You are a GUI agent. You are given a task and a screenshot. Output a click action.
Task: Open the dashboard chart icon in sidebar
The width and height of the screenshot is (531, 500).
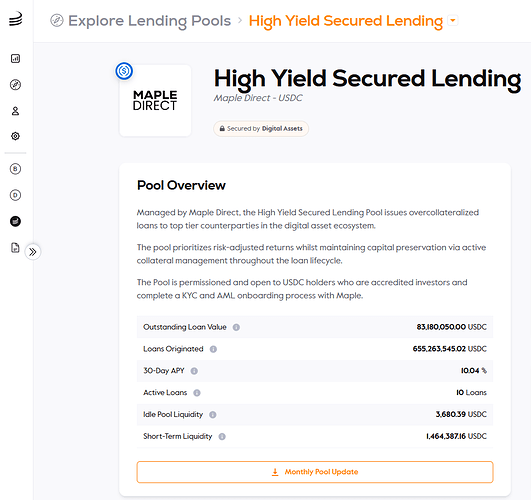(15, 59)
